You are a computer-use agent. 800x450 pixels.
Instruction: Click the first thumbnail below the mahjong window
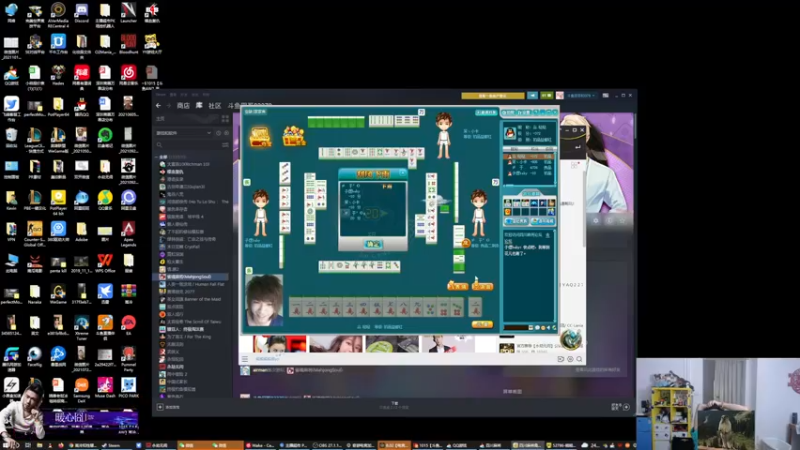(280, 344)
